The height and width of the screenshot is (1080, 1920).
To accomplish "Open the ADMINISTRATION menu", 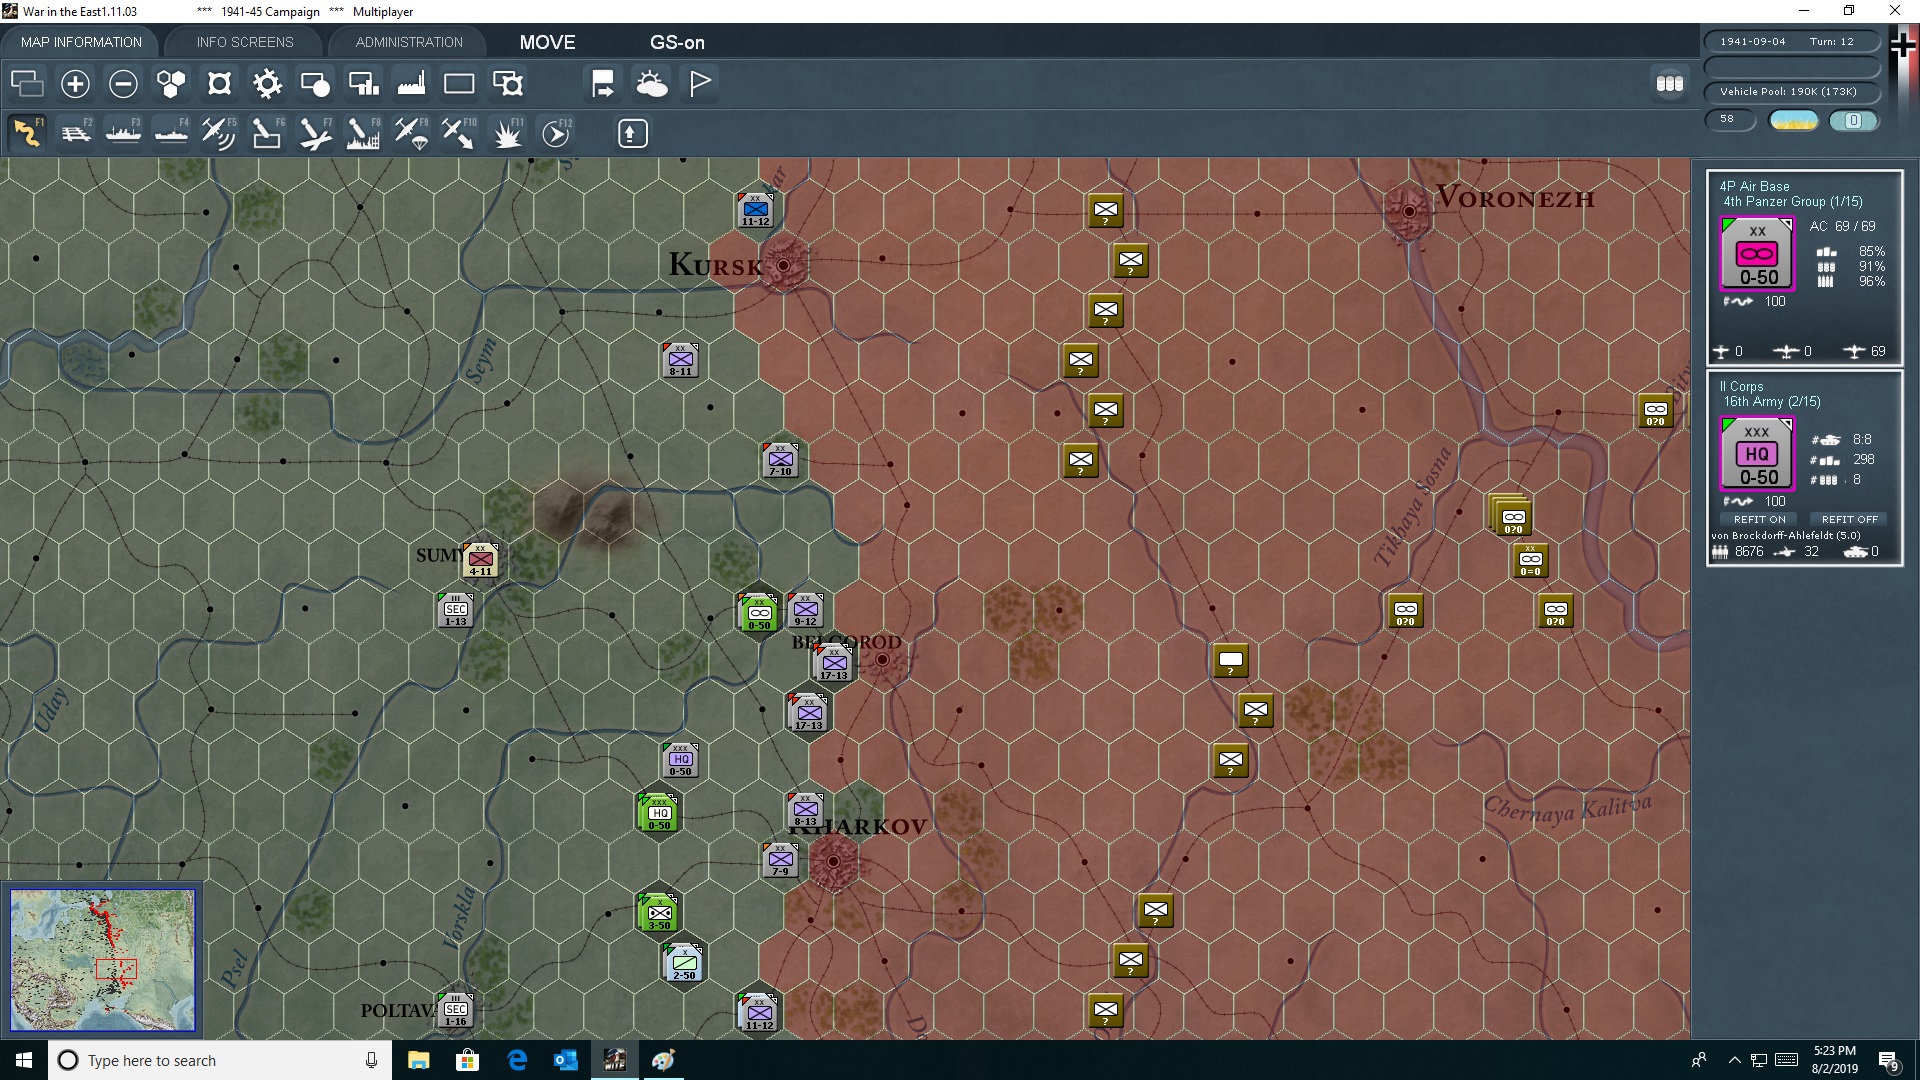I will (x=407, y=41).
